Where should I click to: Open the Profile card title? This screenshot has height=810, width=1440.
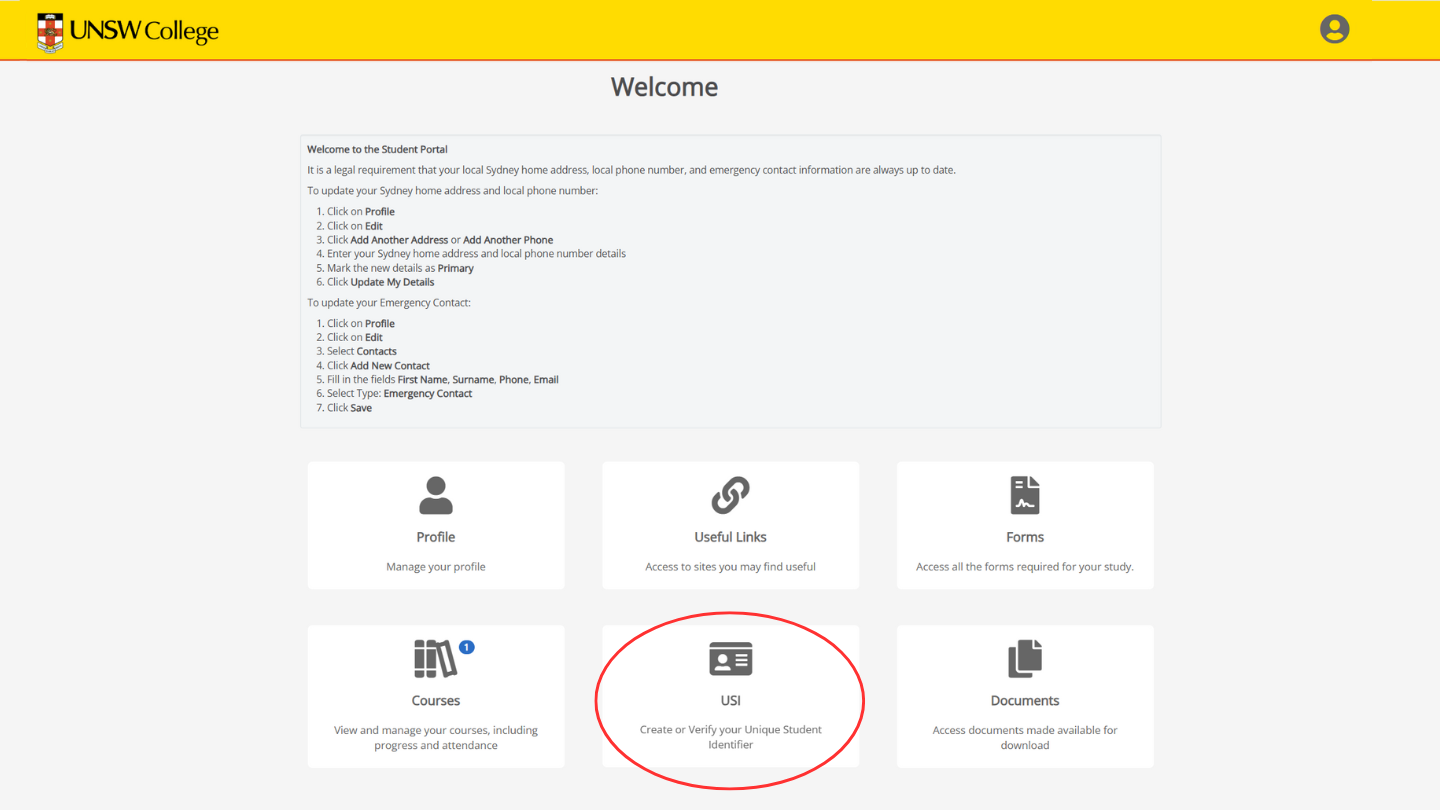click(436, 537)
